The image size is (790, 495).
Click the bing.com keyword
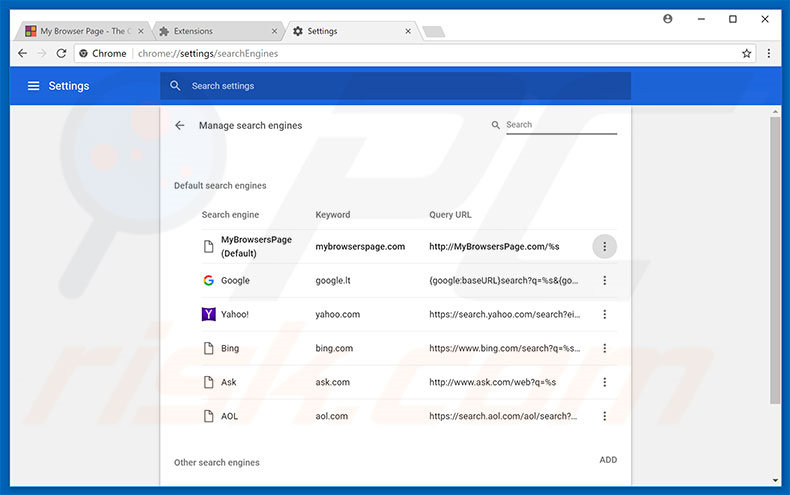(334, 348)
